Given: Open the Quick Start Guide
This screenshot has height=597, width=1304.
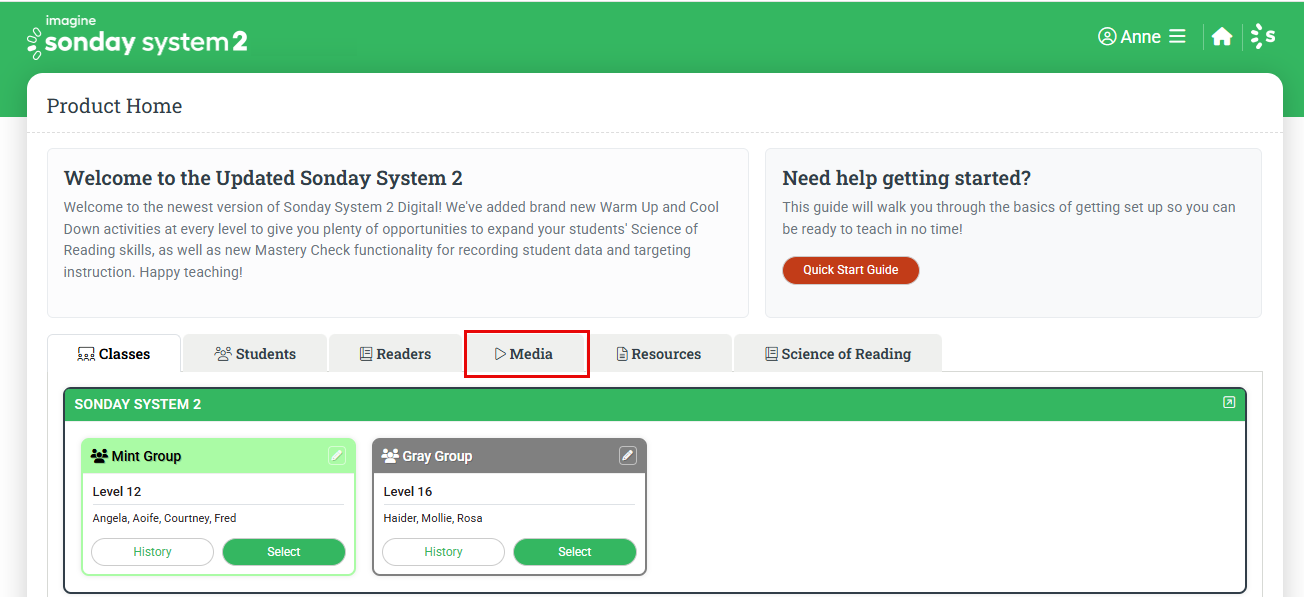Looking at the screenshot, I should click(x=850, y=270).
